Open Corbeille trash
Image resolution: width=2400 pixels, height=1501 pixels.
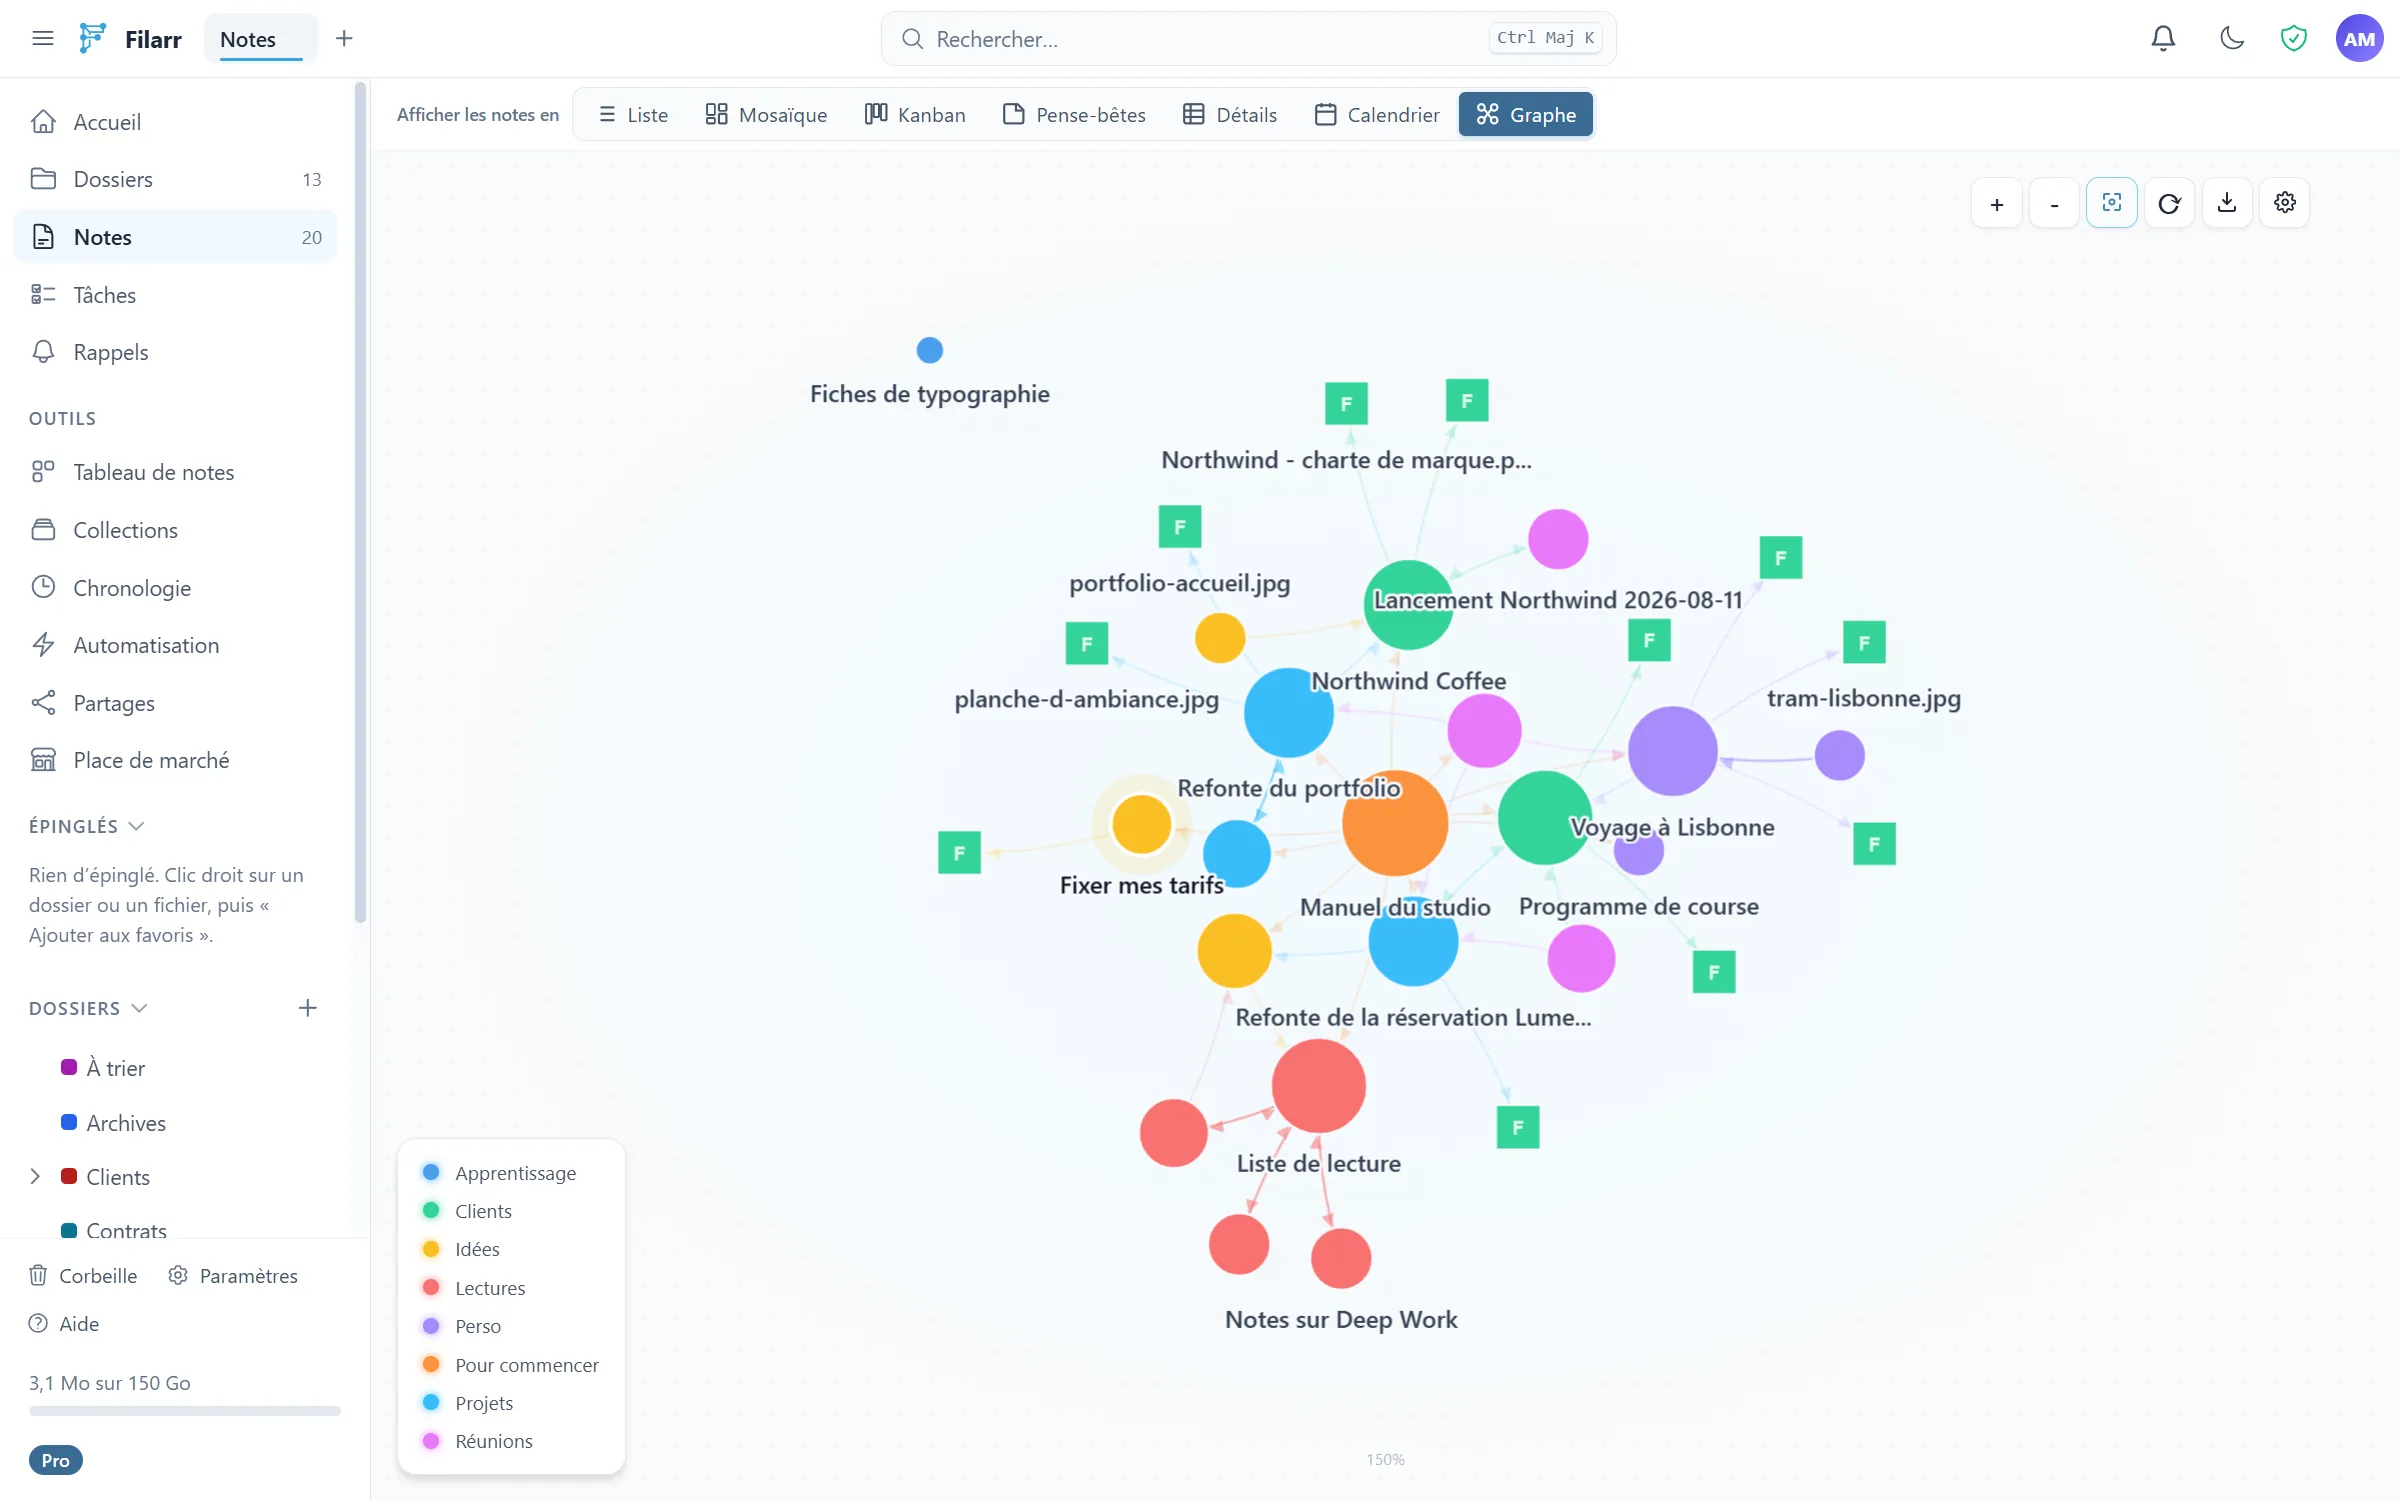pos(83,1276)
